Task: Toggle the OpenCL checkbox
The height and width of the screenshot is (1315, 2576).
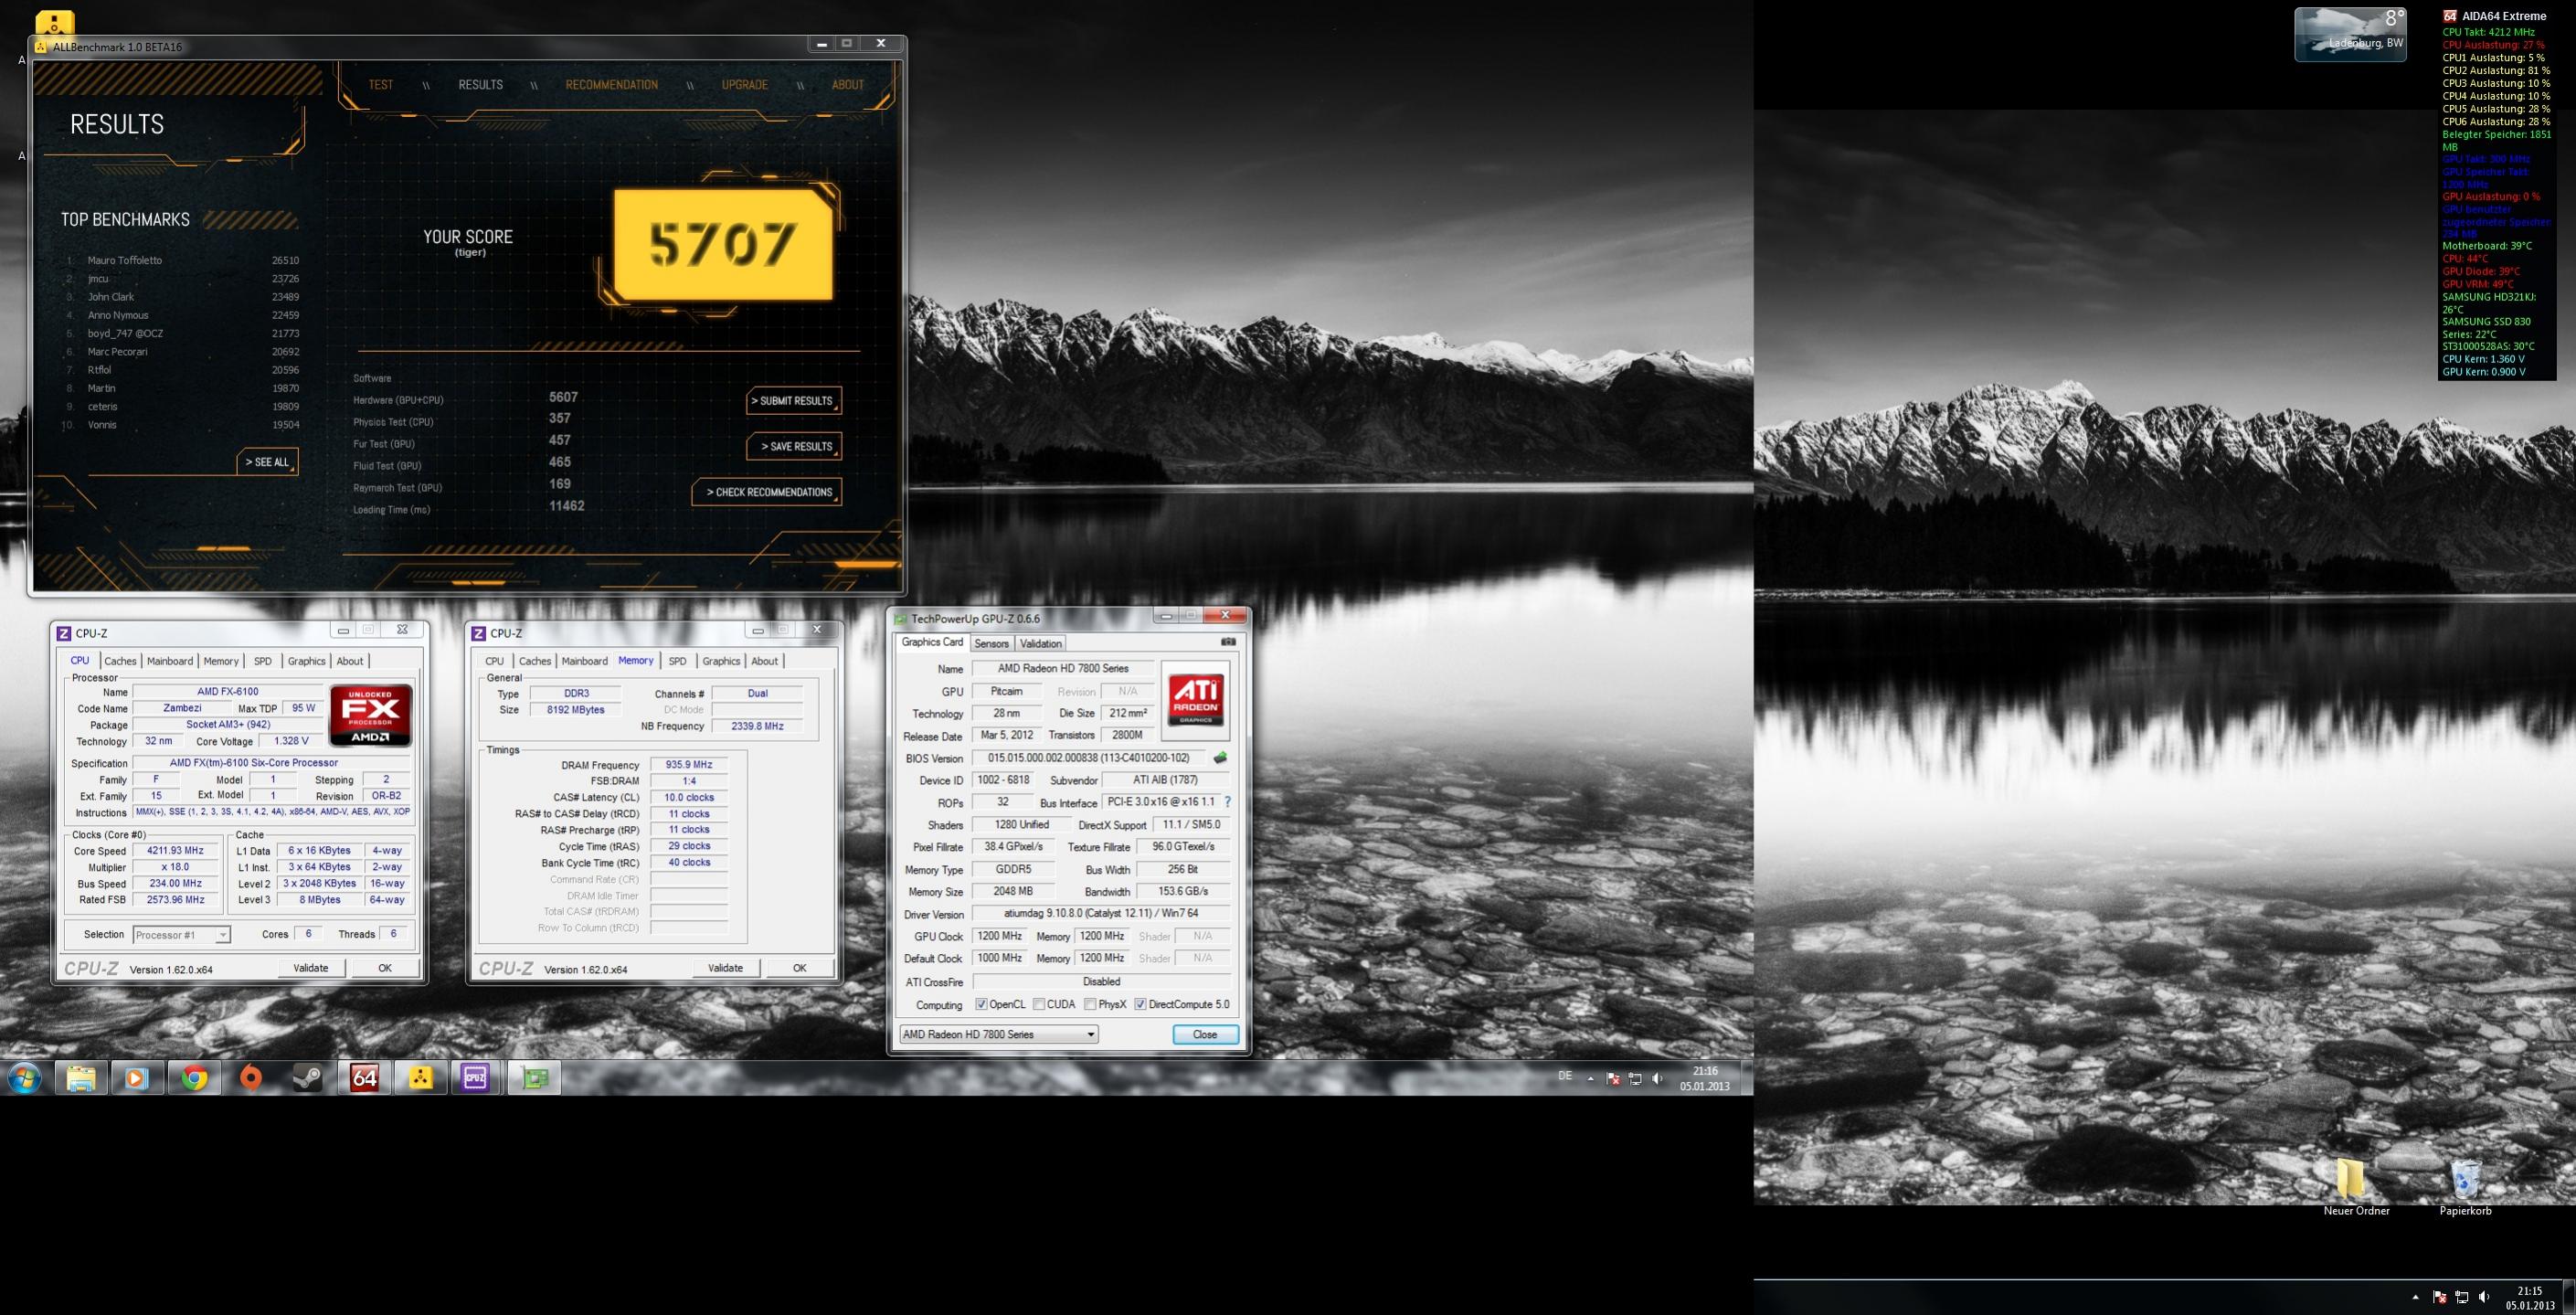Action: (x=981, y=1004)
